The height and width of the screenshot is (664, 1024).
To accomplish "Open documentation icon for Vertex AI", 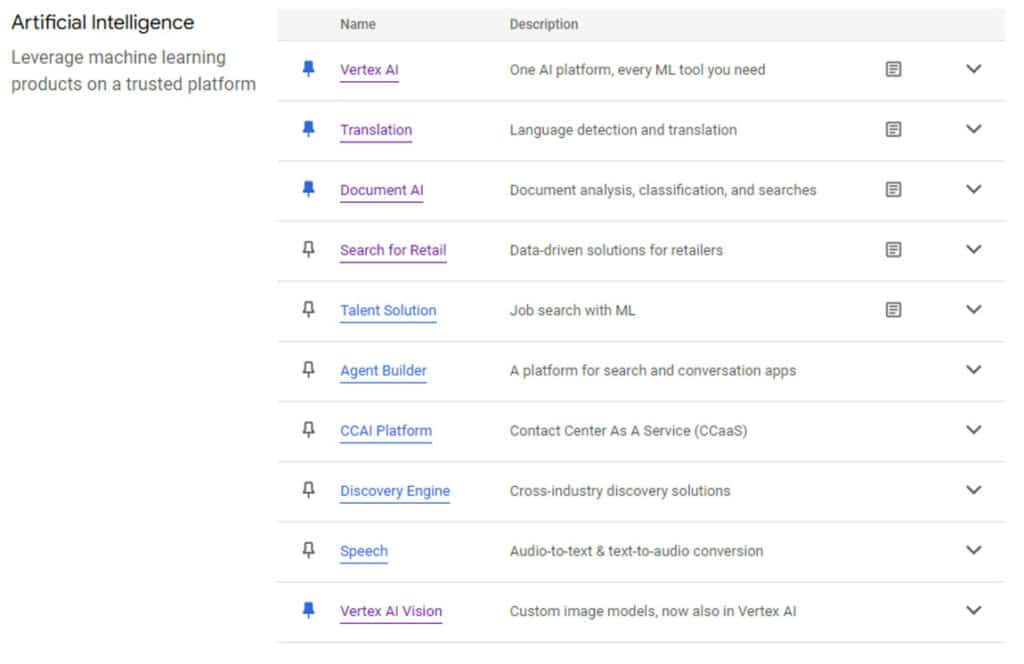I will [x=893, y=69].
